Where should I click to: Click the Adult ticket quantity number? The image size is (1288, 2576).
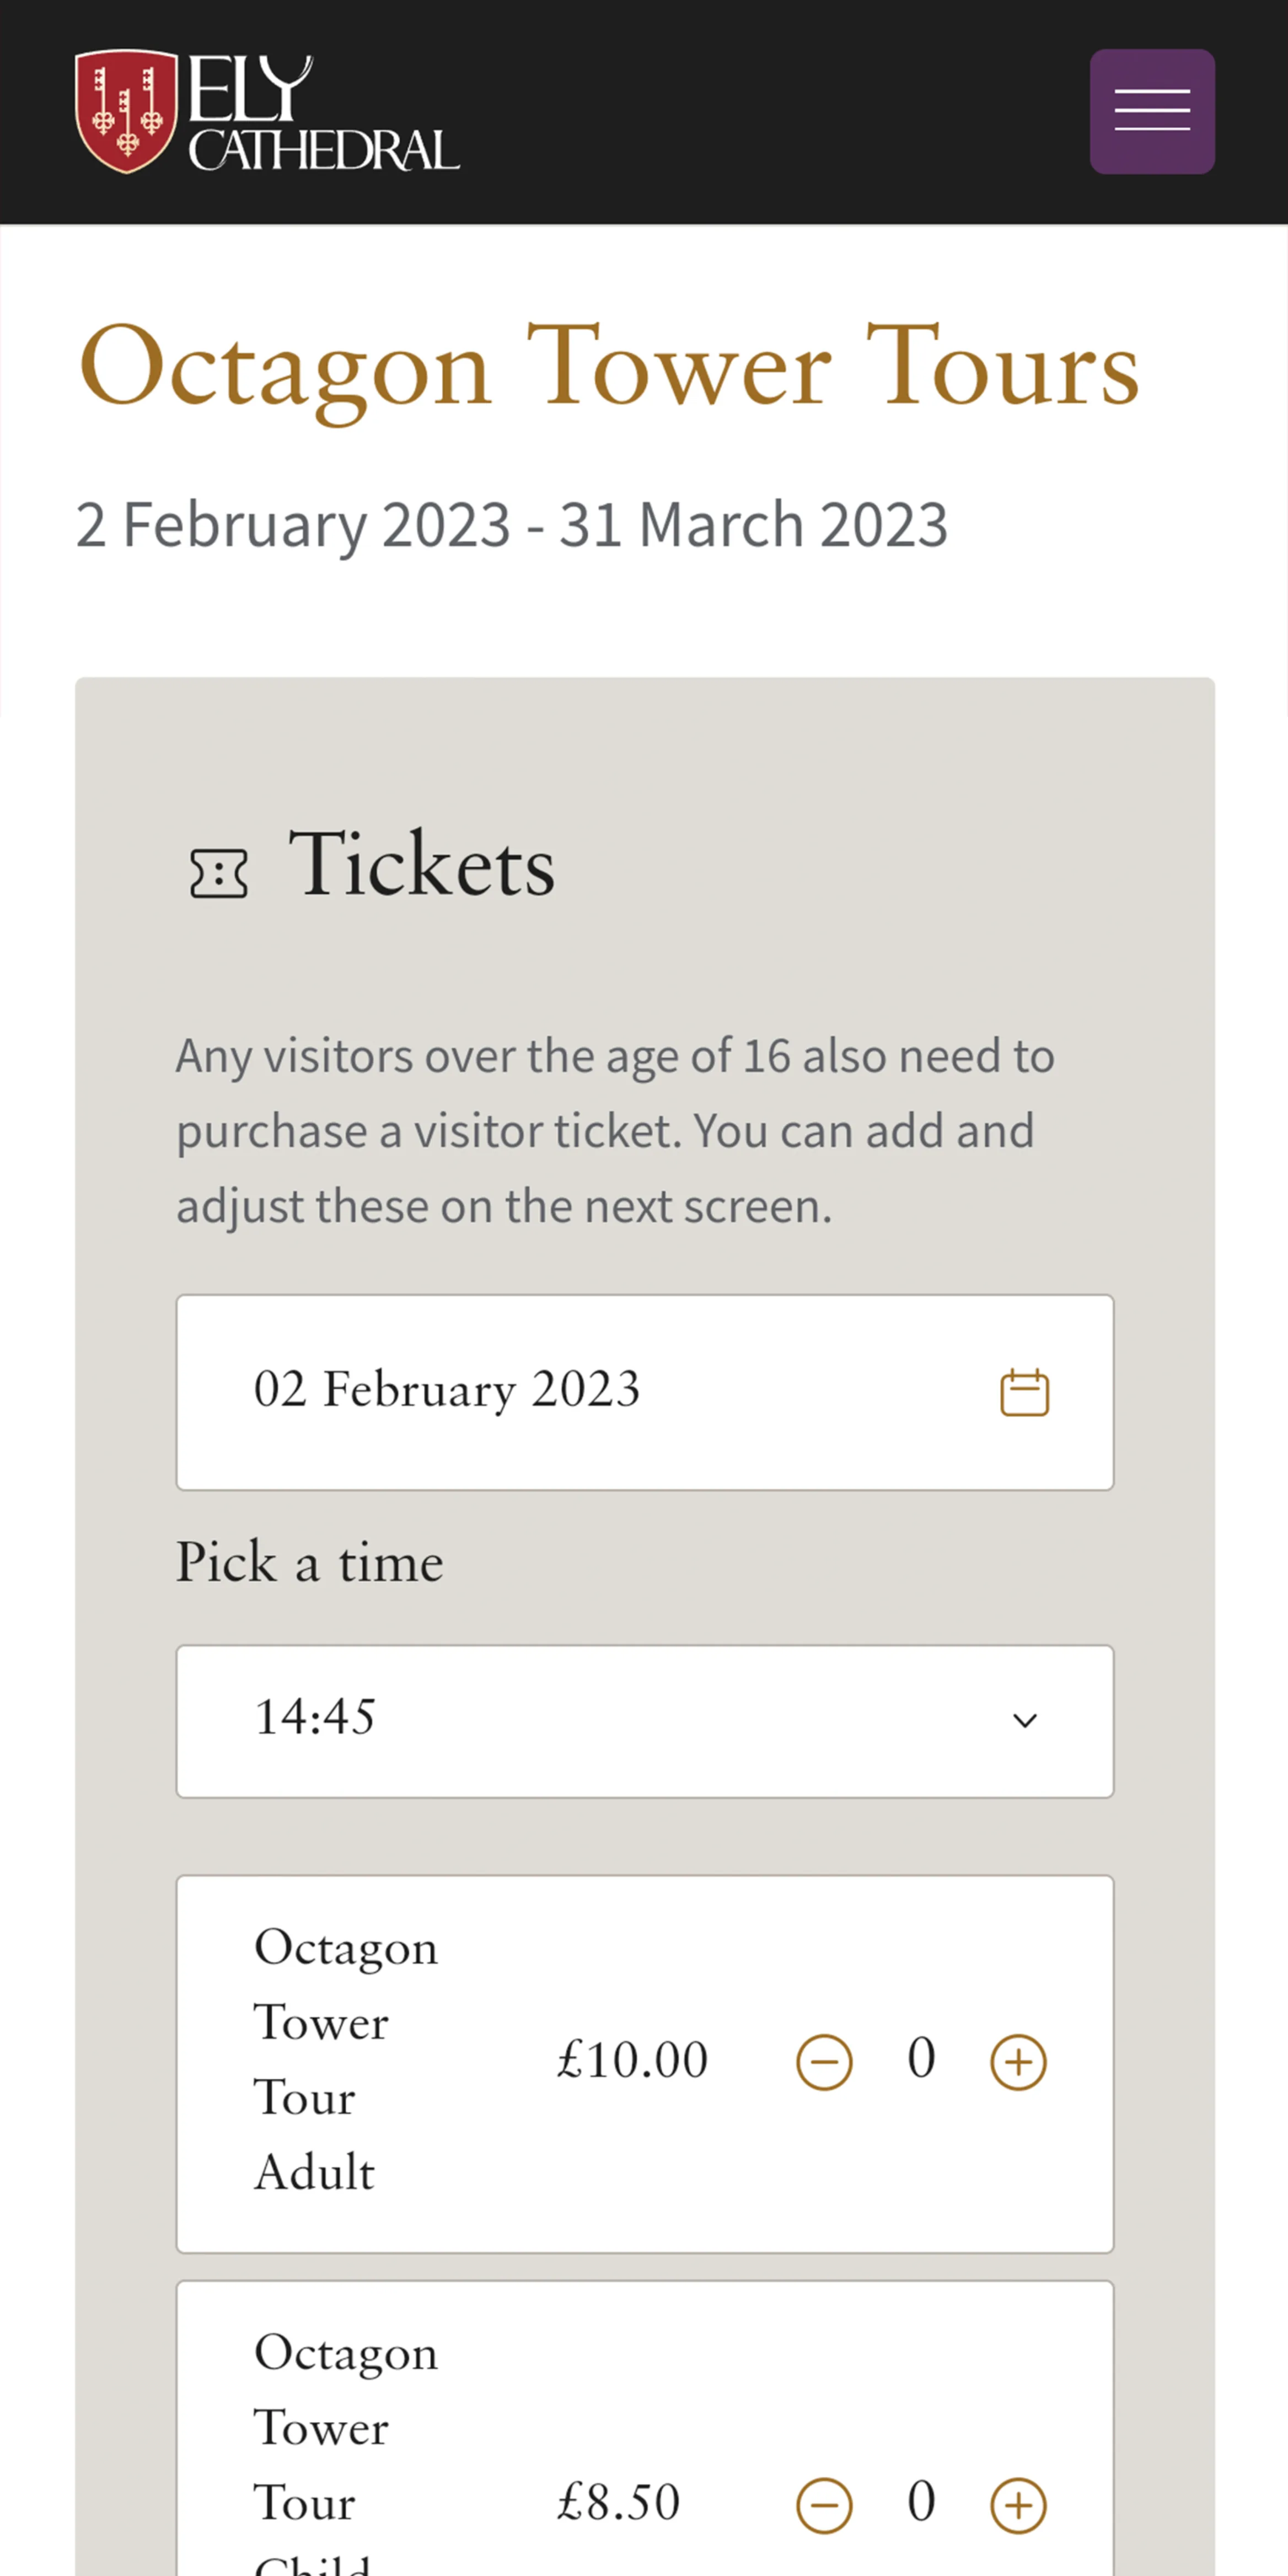coord(921,2059)
